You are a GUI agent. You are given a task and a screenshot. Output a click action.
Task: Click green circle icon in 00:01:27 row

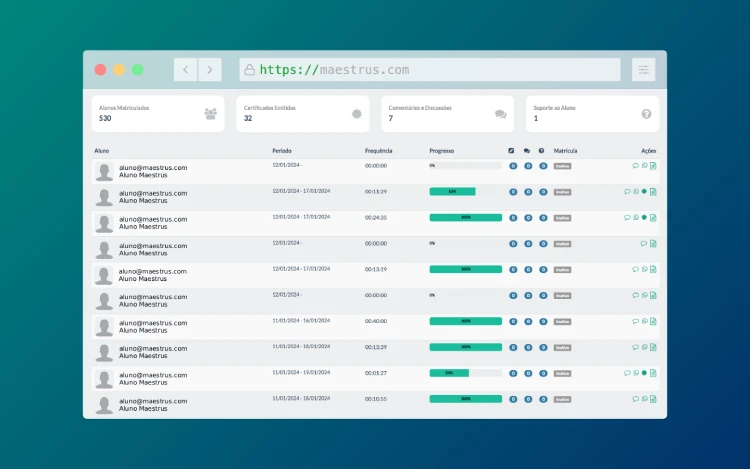coord(644,373)
